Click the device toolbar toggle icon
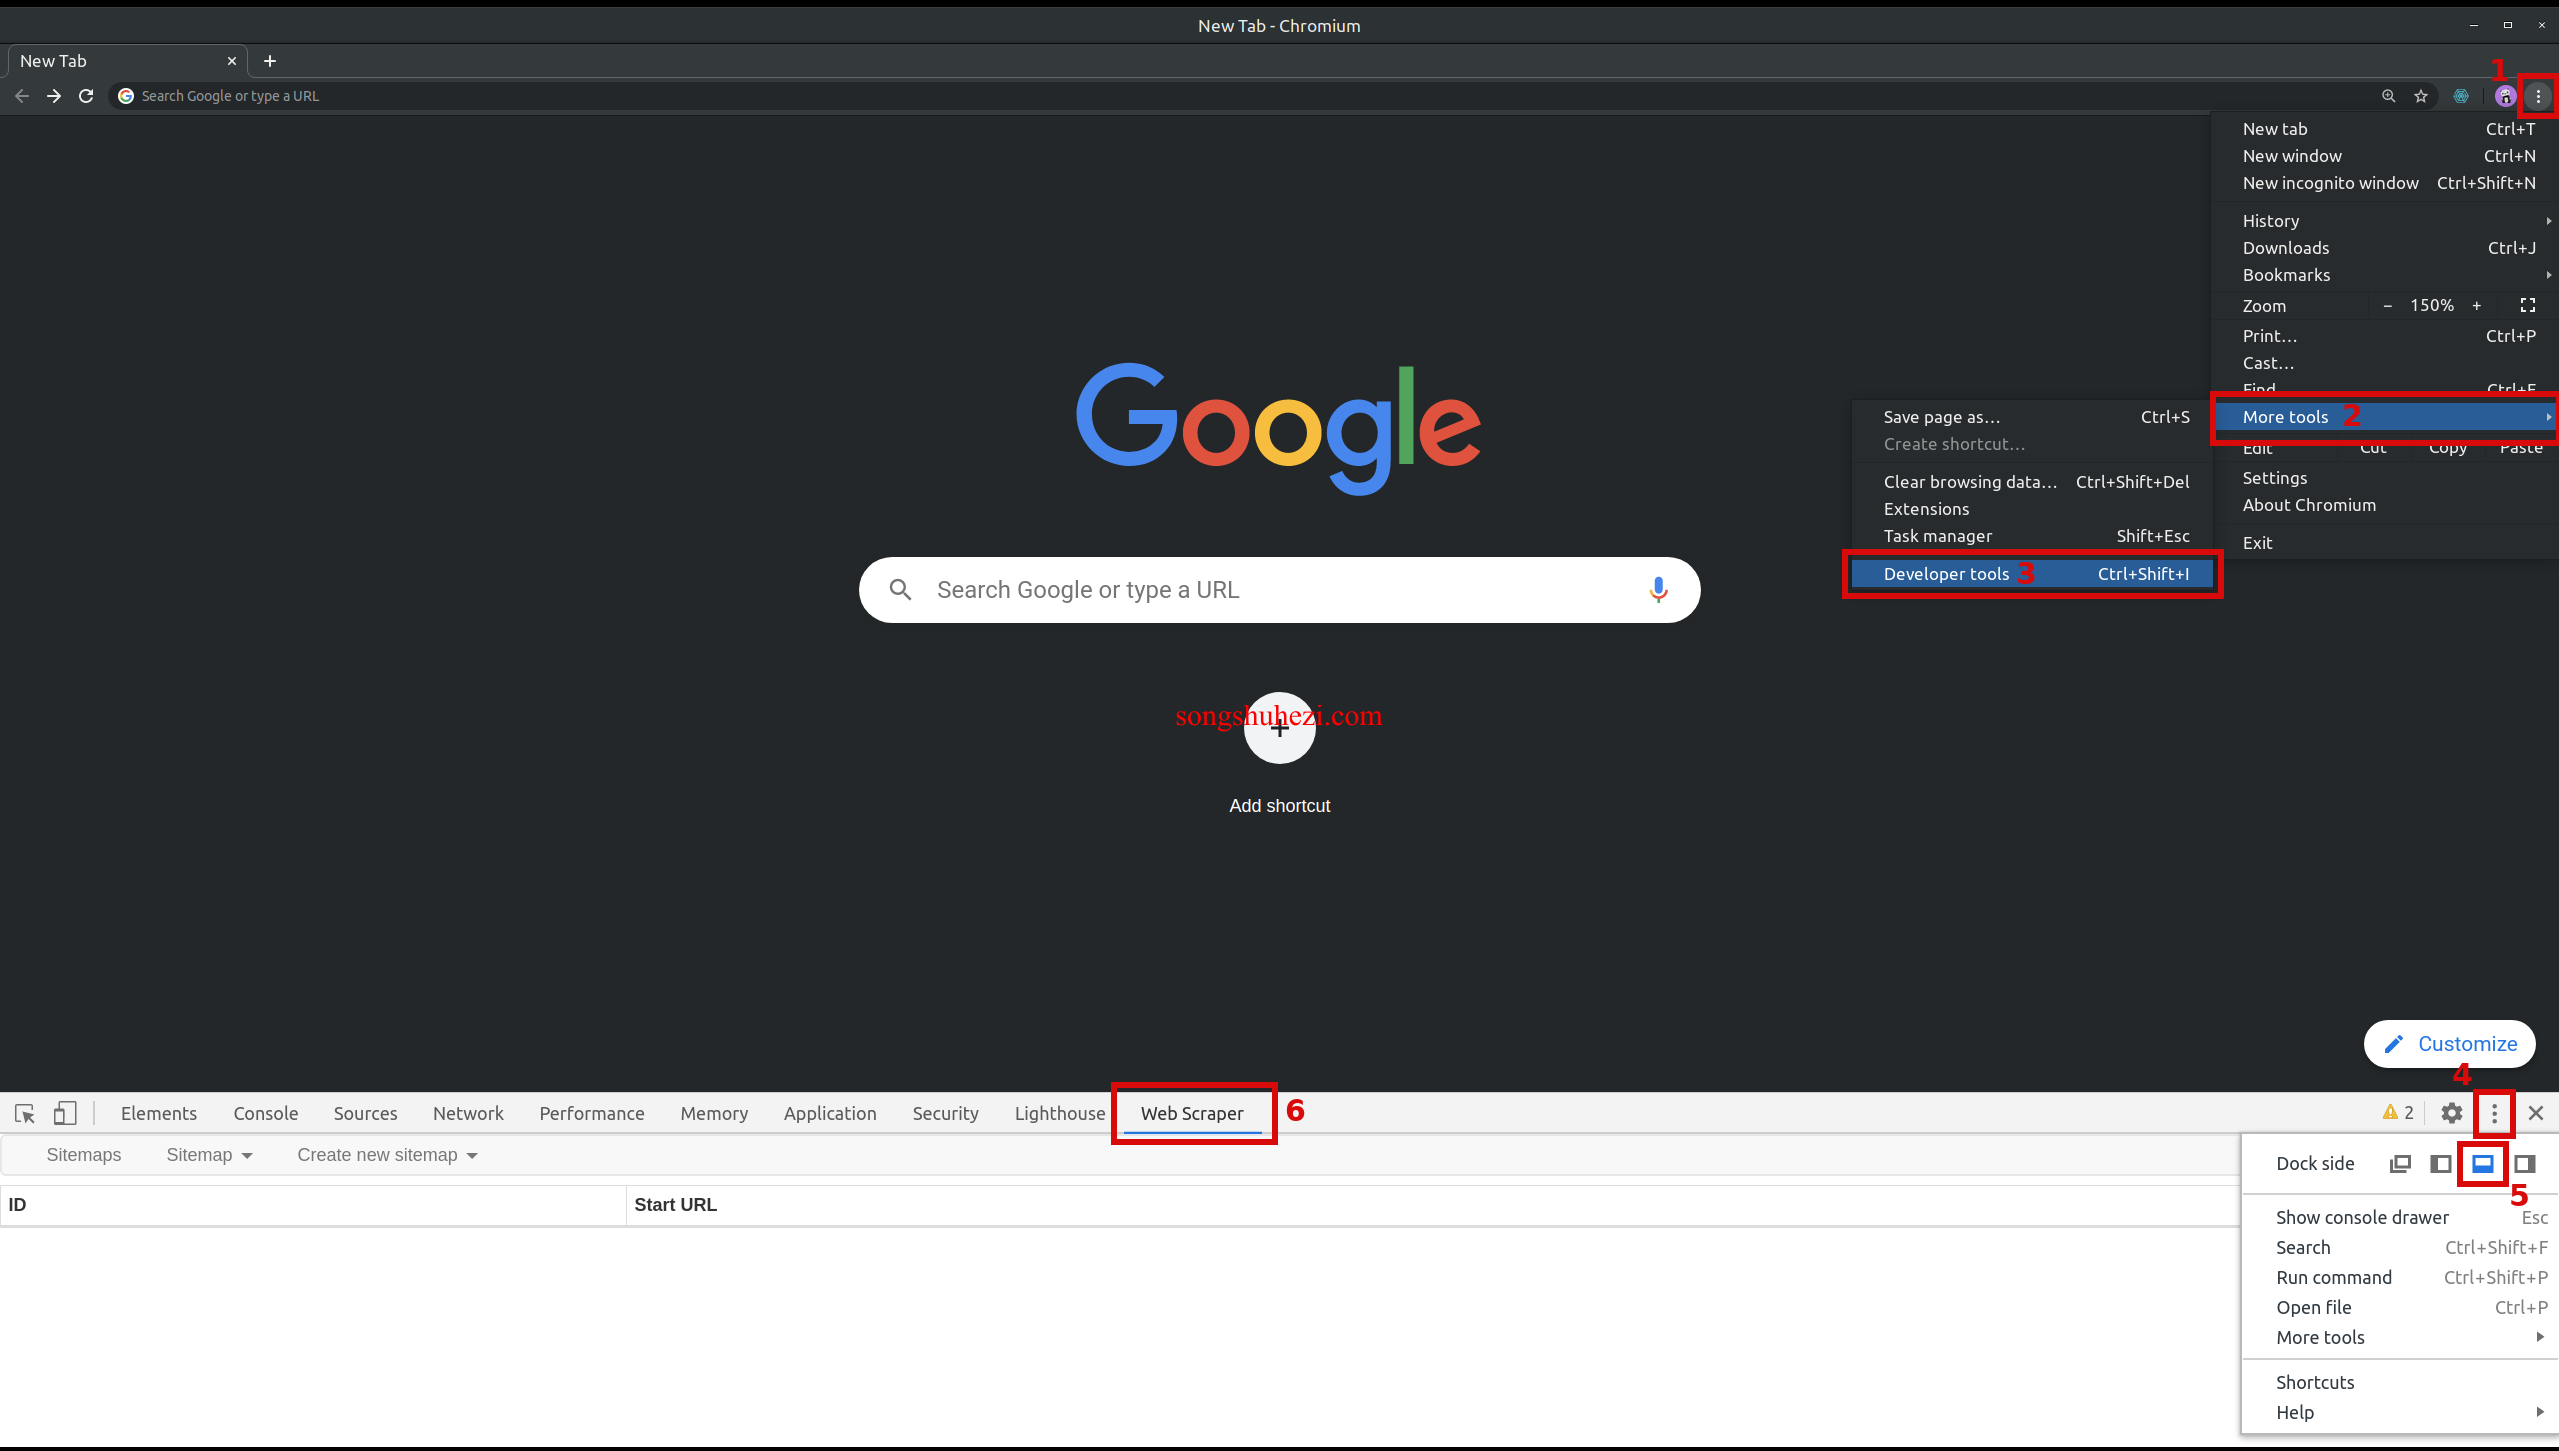Screen dimensions: 2559x1451 (x=65, y=1112)
